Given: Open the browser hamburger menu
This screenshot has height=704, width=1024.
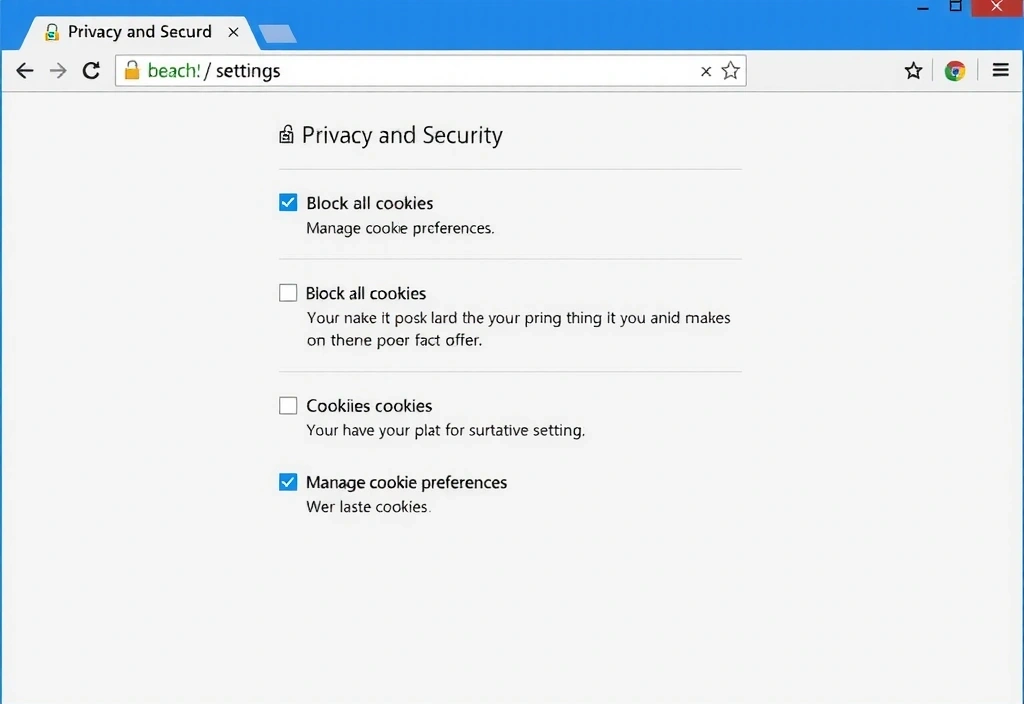Looking at the screenshot, I should pos(1000,70).
